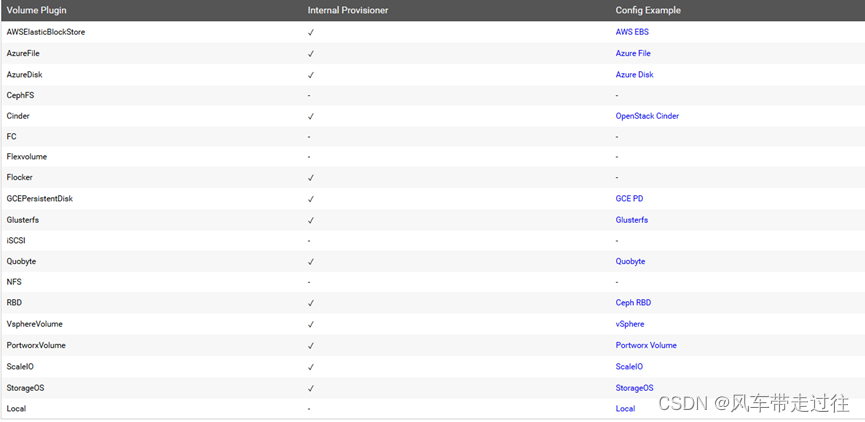The width and height of the screenshot is (865, 422).
Task: Select the NFS plugin name
Action: click(14, 282)
